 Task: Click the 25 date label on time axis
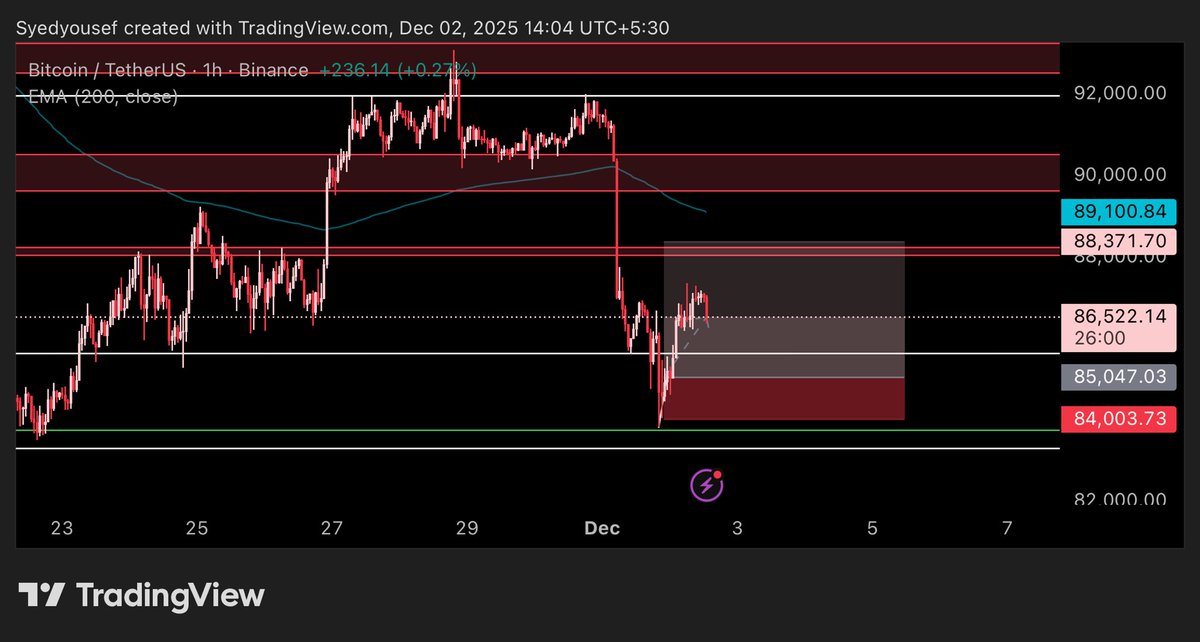click(197, 527)
